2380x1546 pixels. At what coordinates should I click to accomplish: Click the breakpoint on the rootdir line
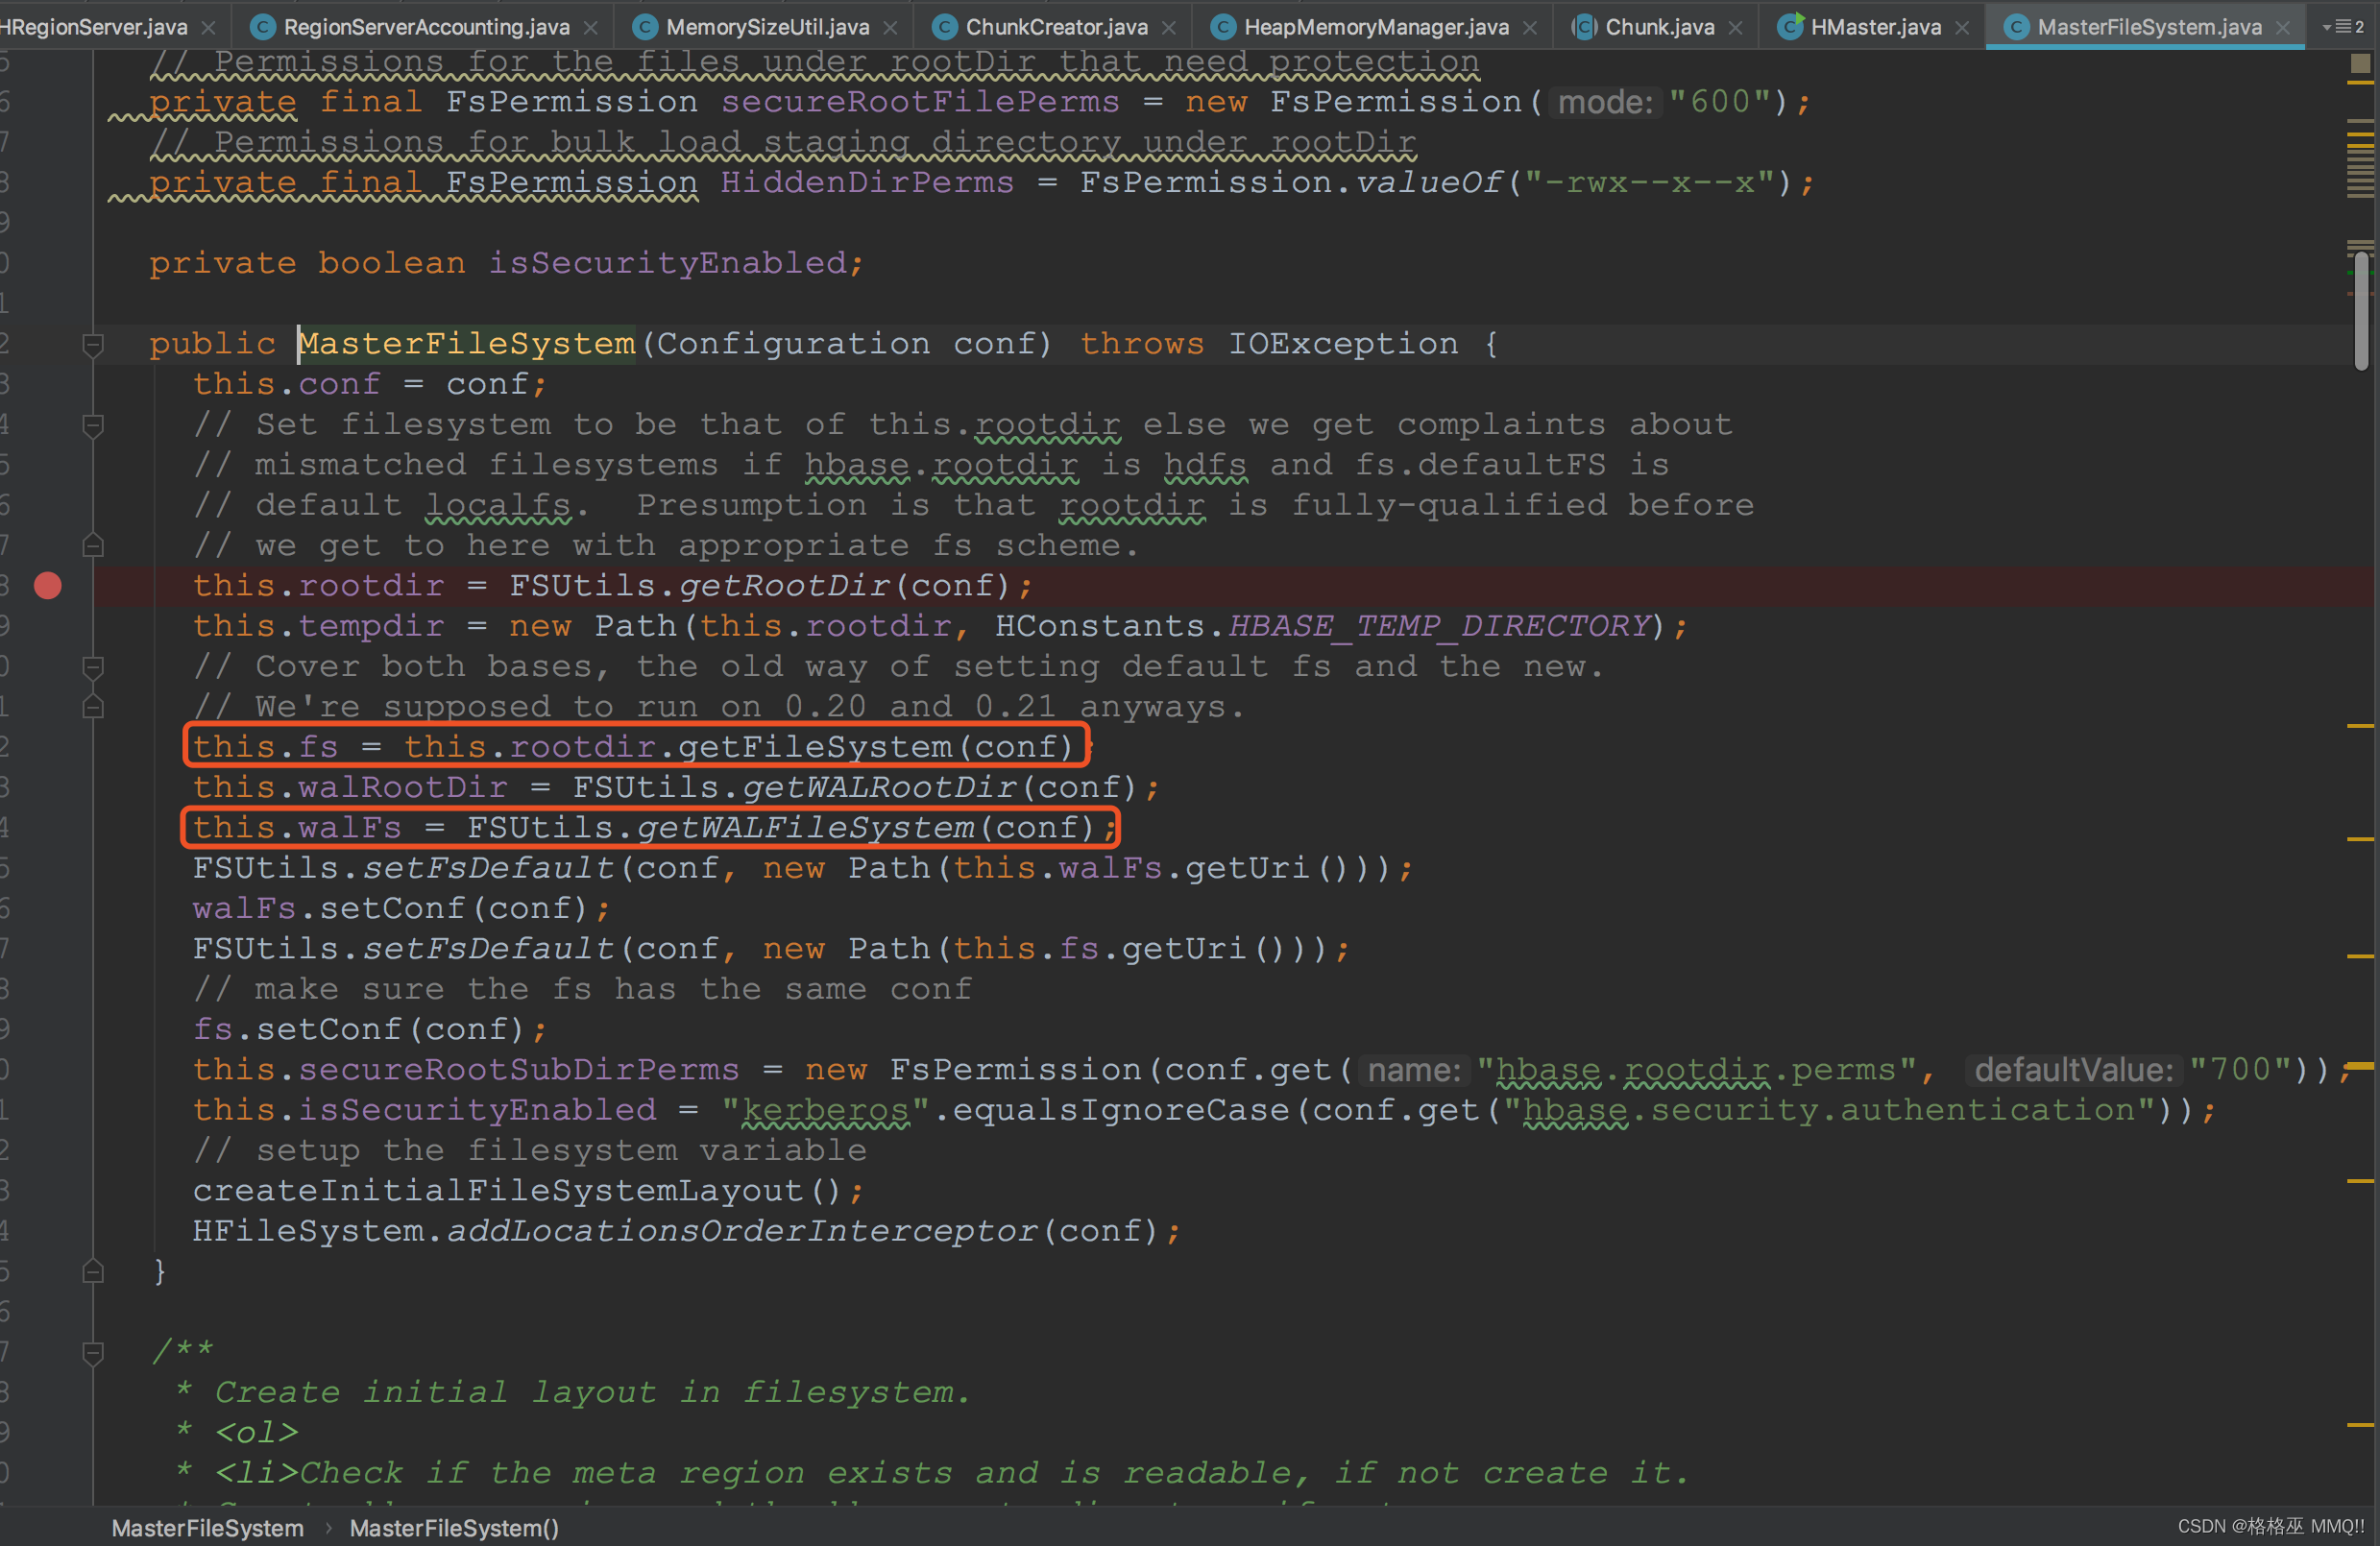(47, 586)
